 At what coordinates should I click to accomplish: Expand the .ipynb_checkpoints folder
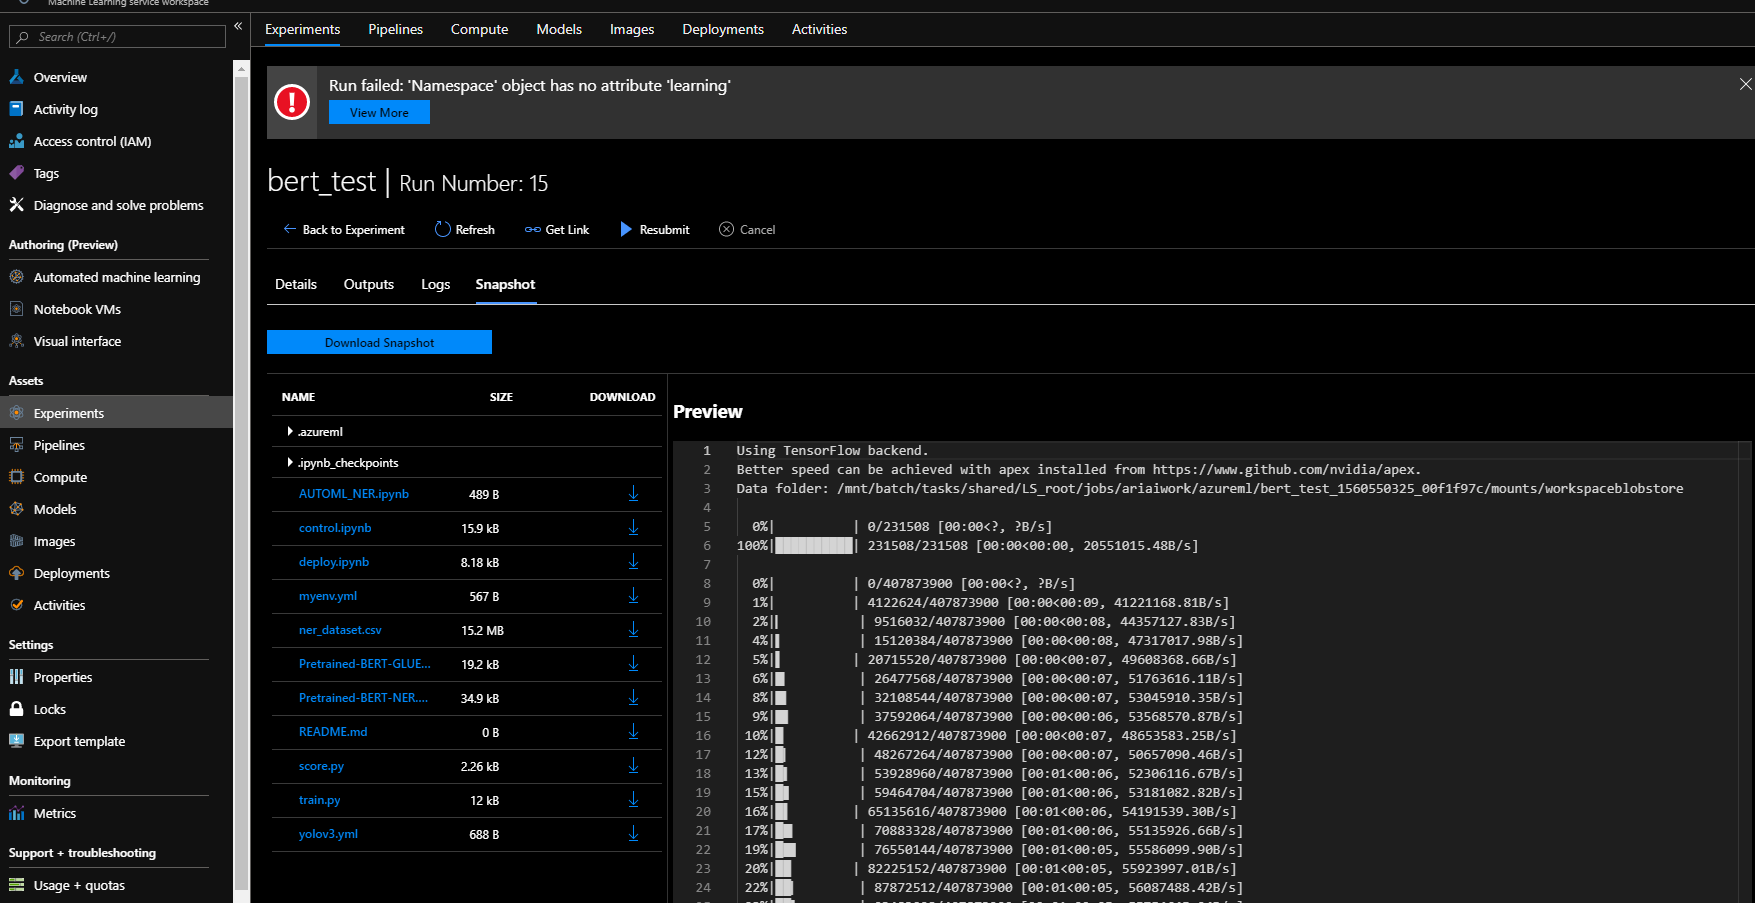[x=290, y=462]
